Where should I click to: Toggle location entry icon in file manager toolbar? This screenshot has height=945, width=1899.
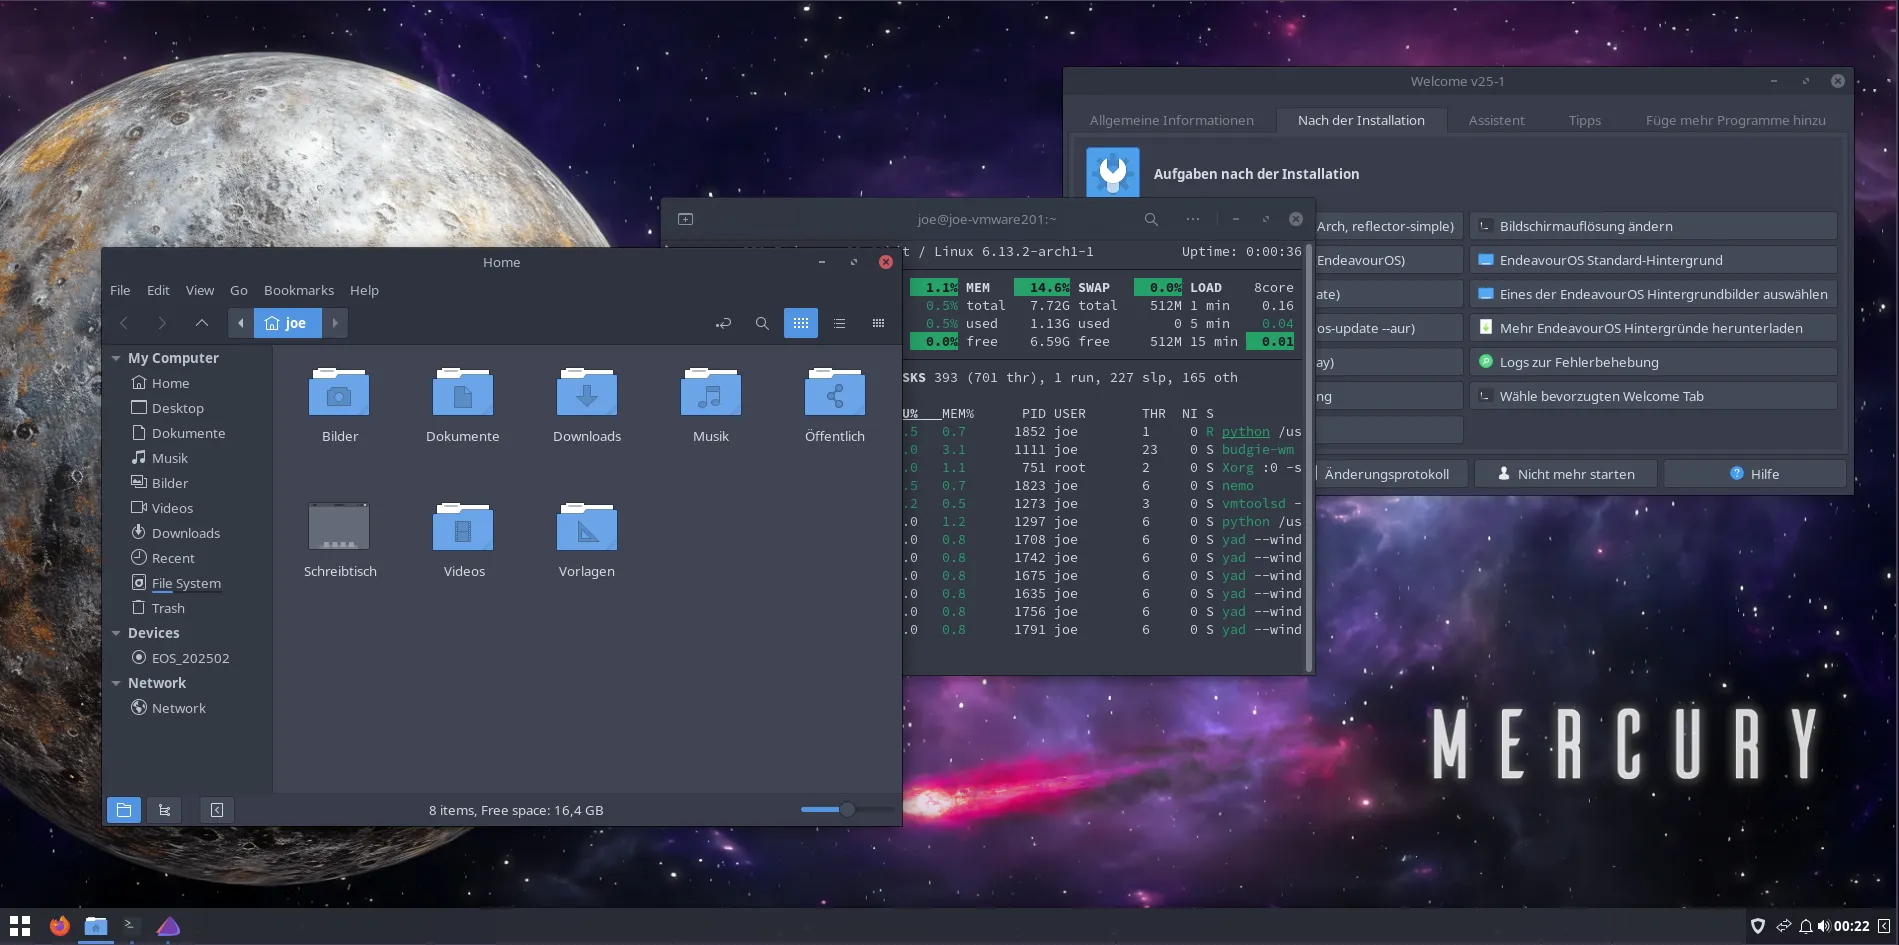pos(723,323)
